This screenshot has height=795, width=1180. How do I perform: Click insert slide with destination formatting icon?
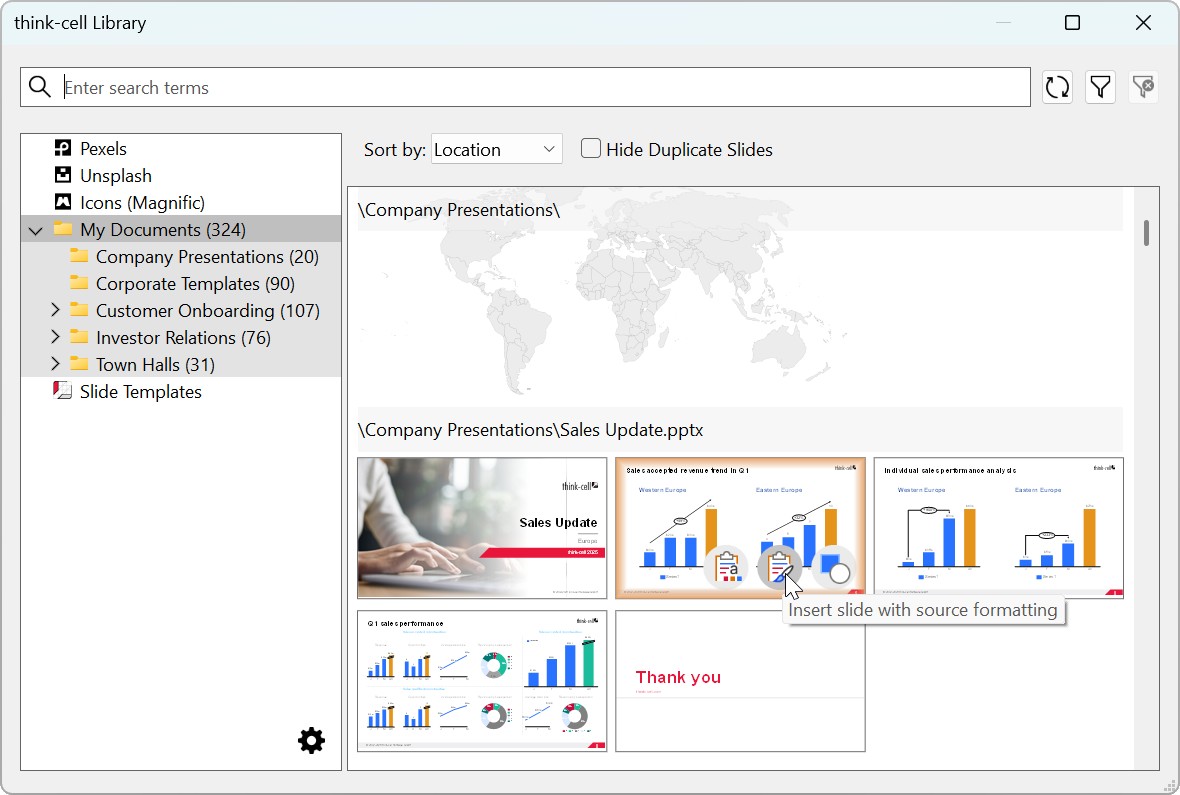tap(726, 567)
